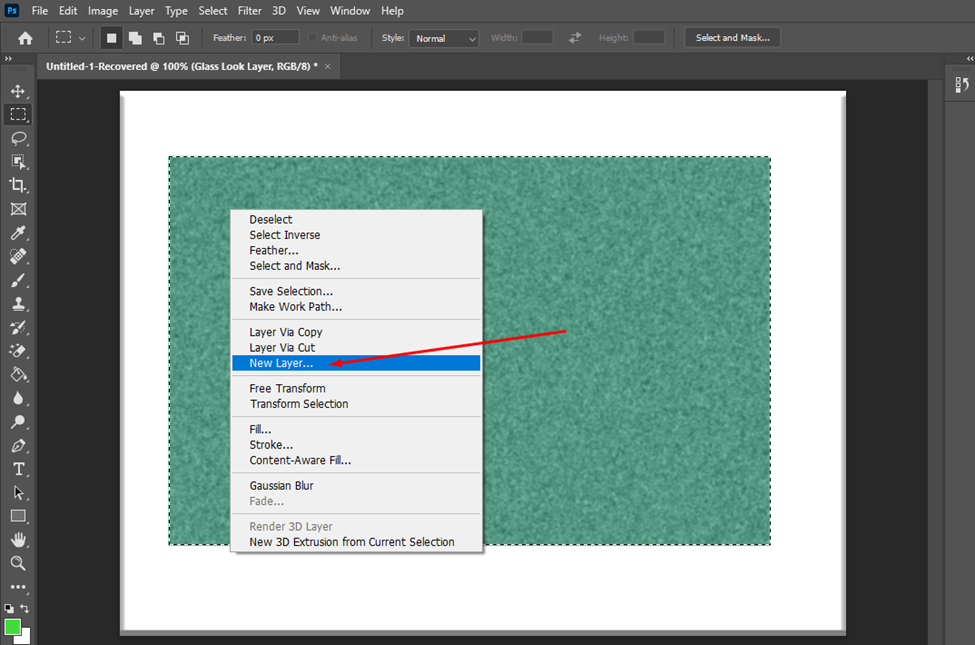
Task: Select the Eraser tool
Action: click(18, 351)
